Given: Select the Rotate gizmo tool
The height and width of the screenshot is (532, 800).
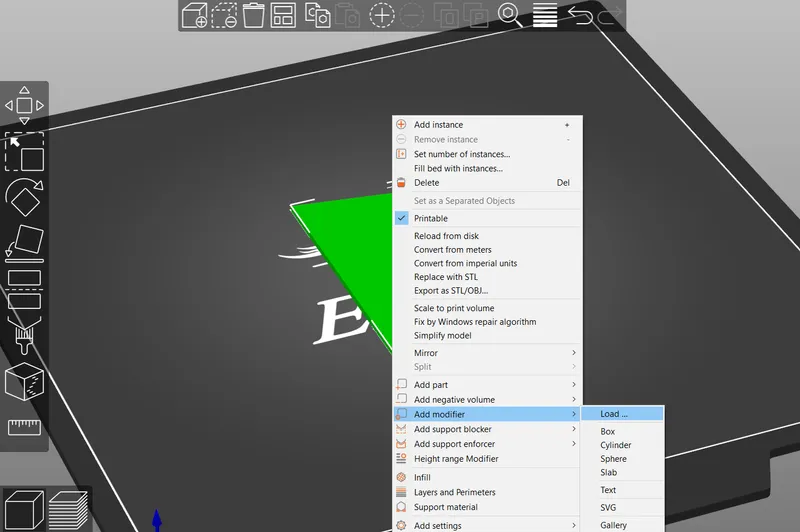Looking at the screenshot, I should tap(24, 197).
